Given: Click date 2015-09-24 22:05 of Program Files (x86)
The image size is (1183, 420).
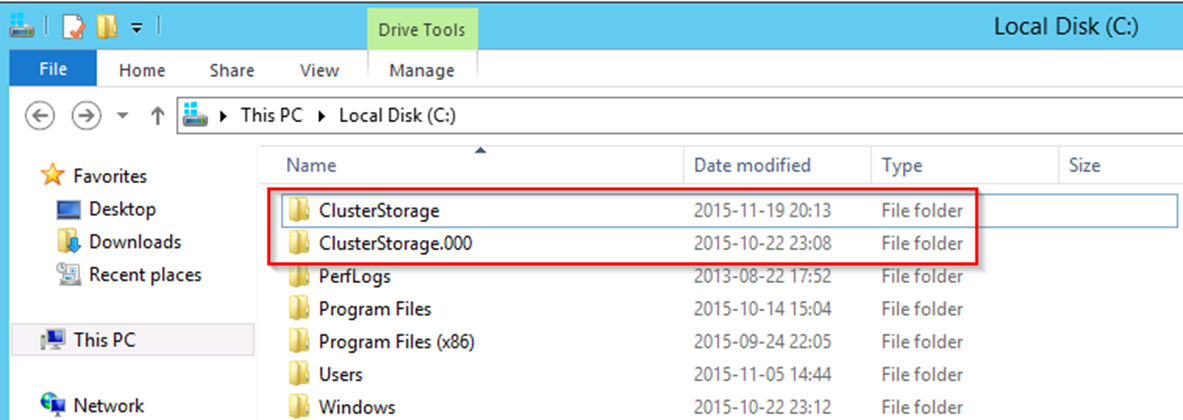Looking at the screenshot, I should coord(762,342).
